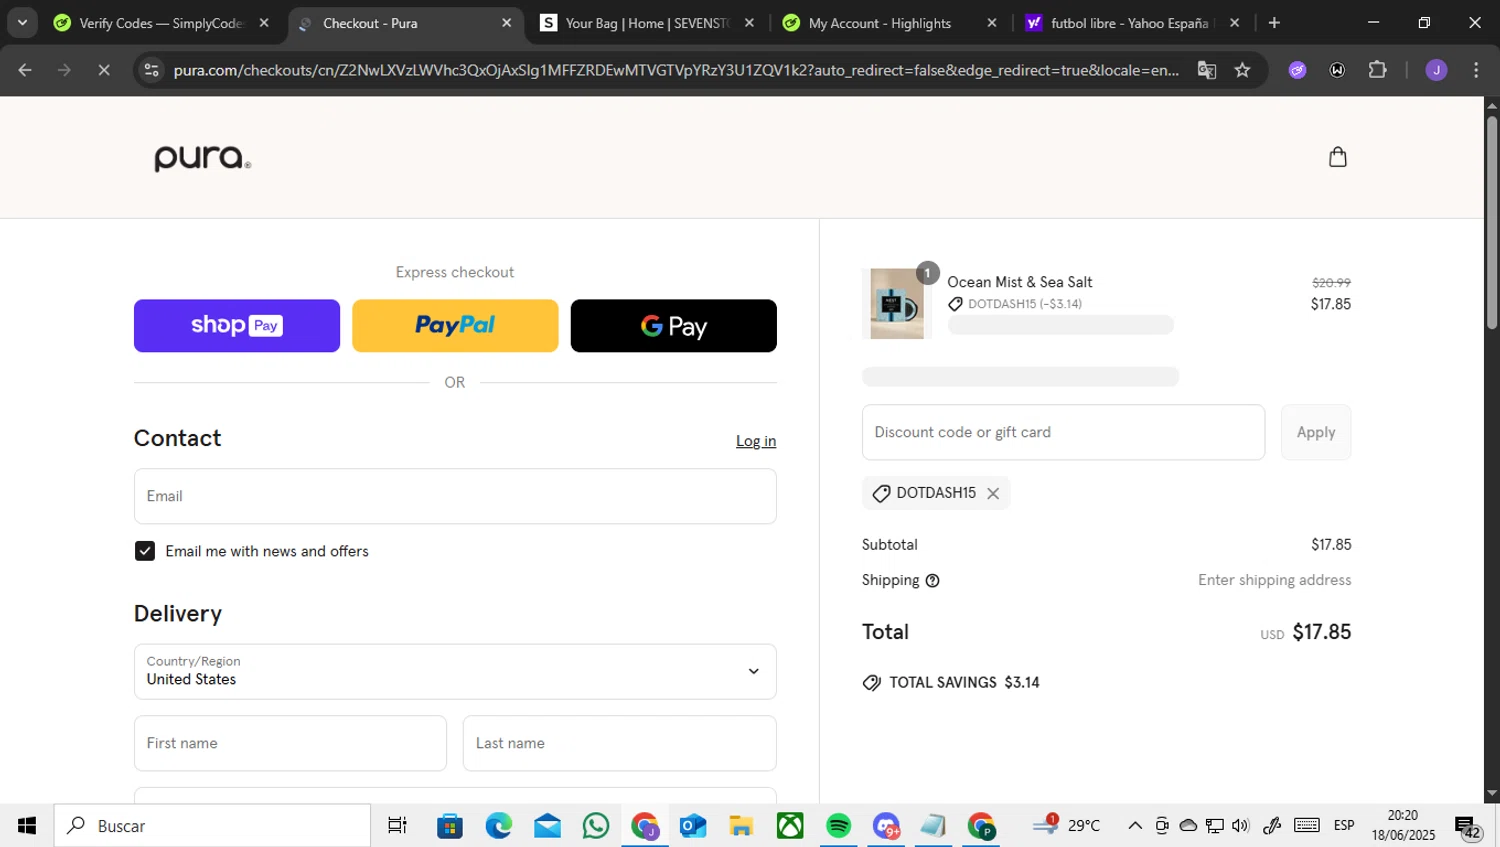Switch to the futbol libre Yahoo España tab
The width and height of the screenshot is (1500, 847).
1130,23
